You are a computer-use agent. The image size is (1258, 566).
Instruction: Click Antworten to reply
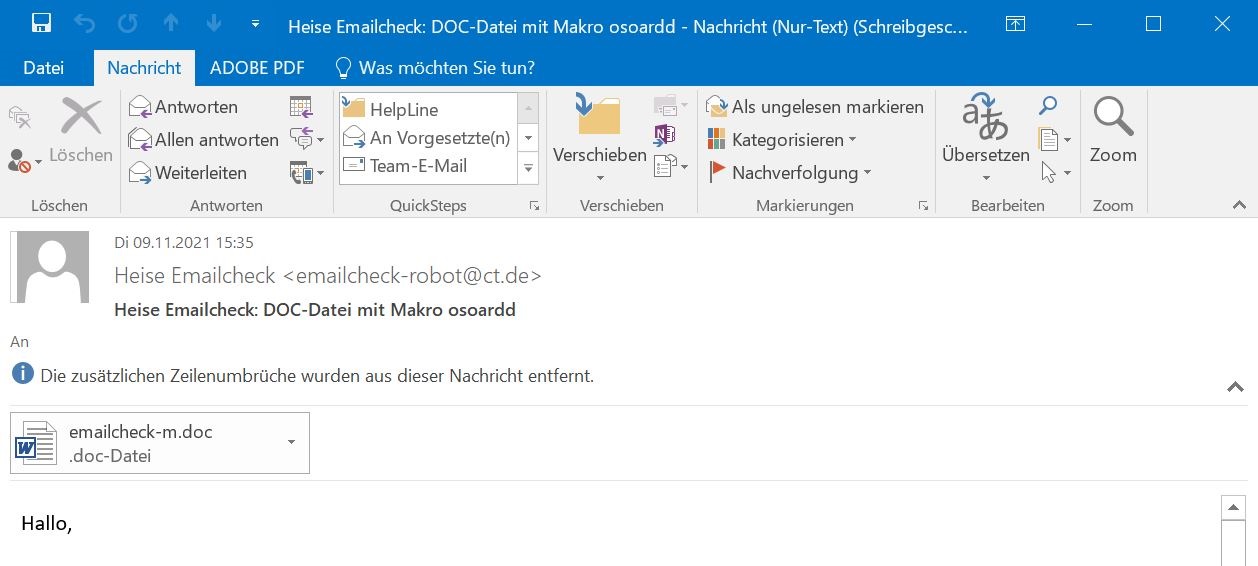184,107
